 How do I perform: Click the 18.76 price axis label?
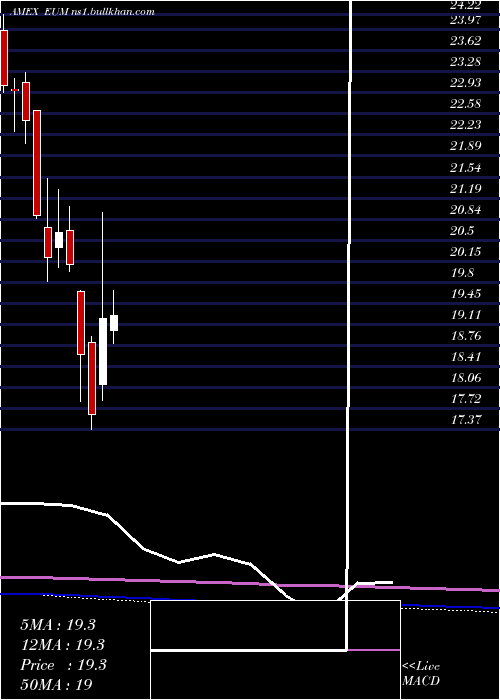pos(465,336)
